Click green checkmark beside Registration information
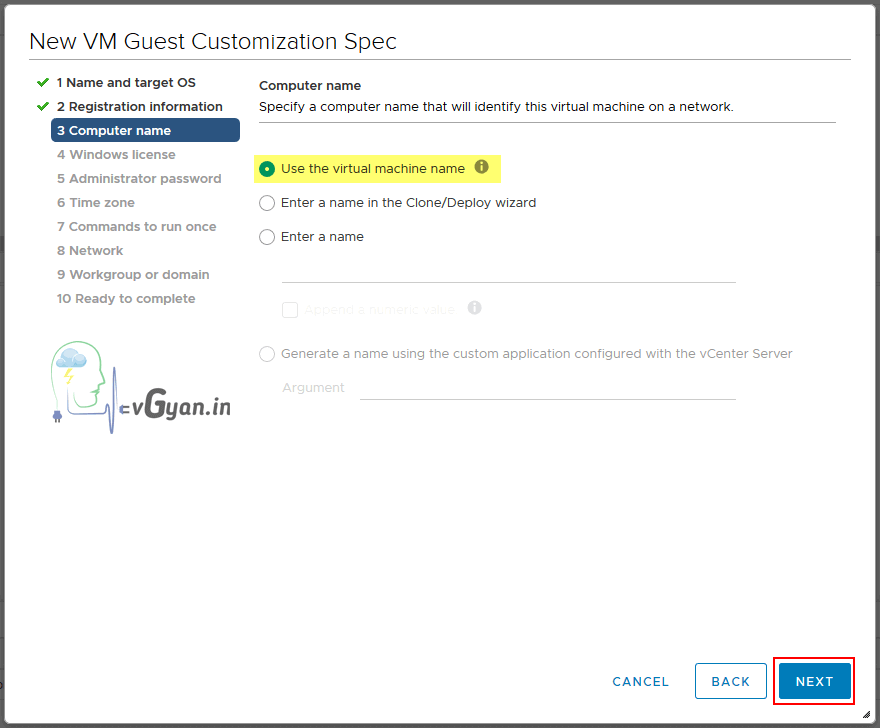 [43, 106]
